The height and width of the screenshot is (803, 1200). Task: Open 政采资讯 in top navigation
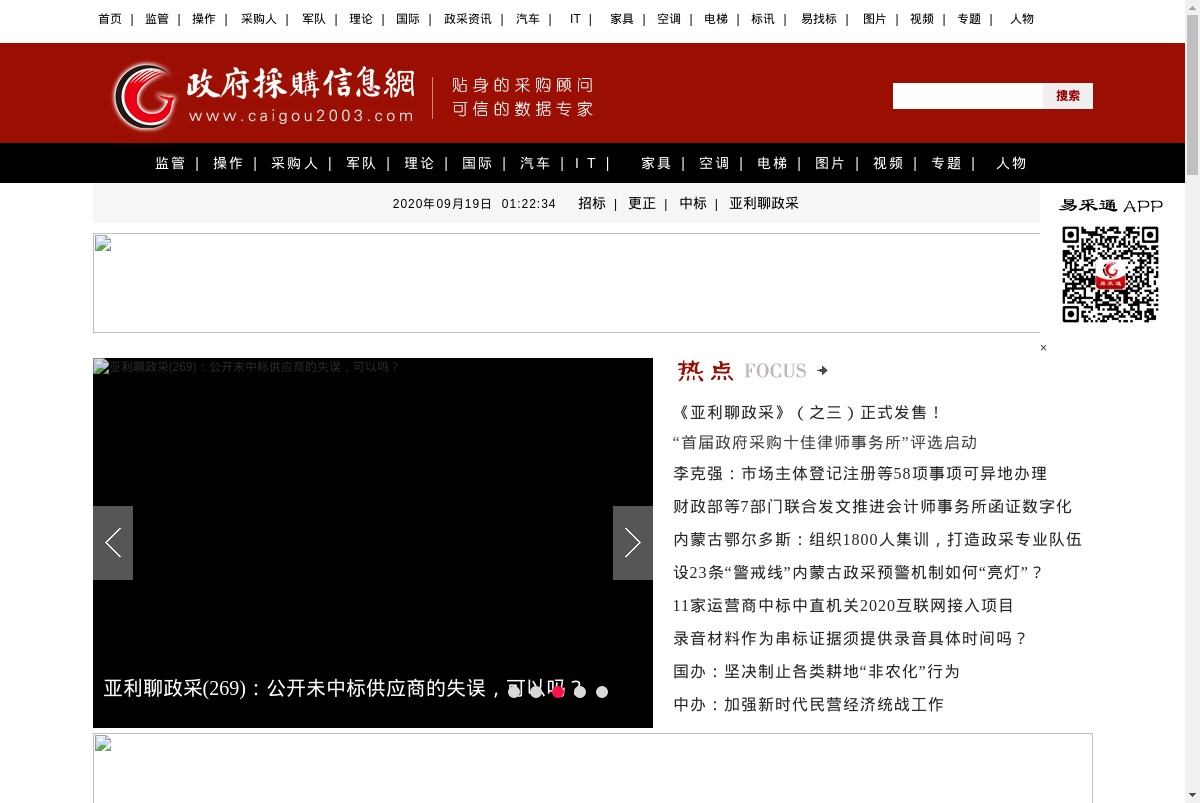click(468, 19)
